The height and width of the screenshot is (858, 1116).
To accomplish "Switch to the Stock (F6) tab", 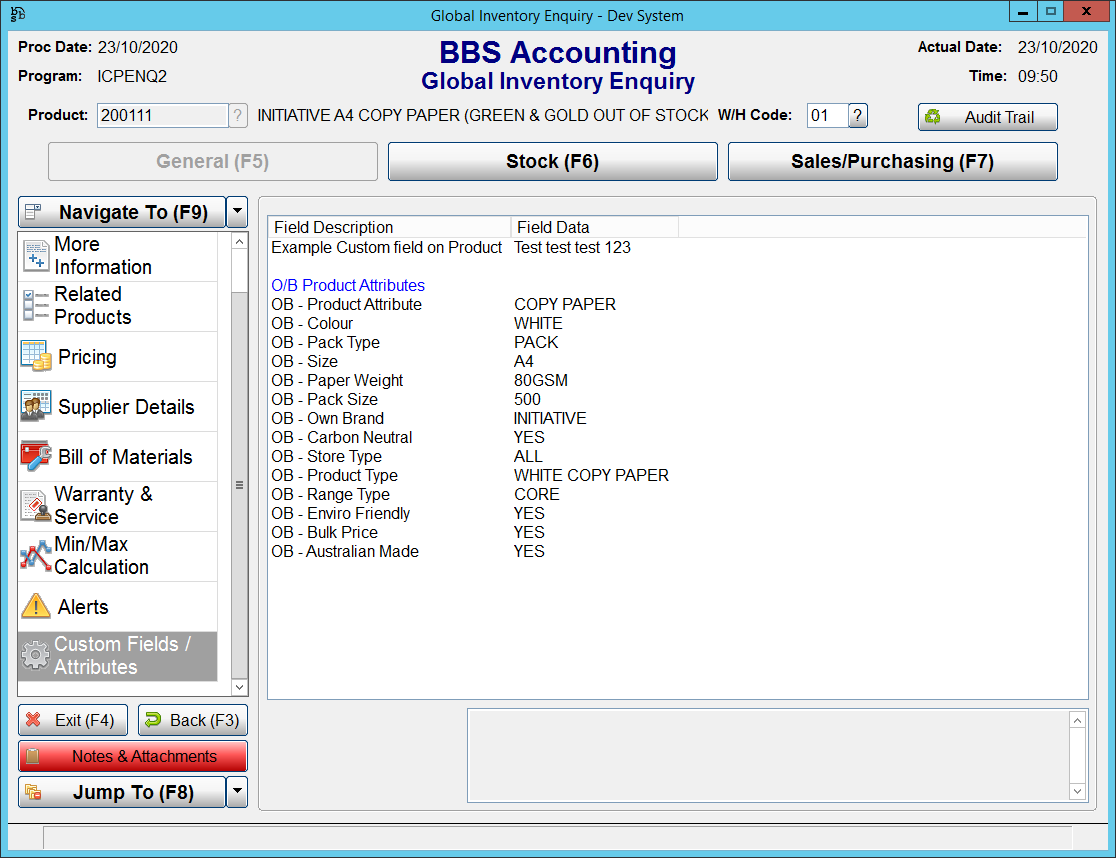I will pos(552,162).
